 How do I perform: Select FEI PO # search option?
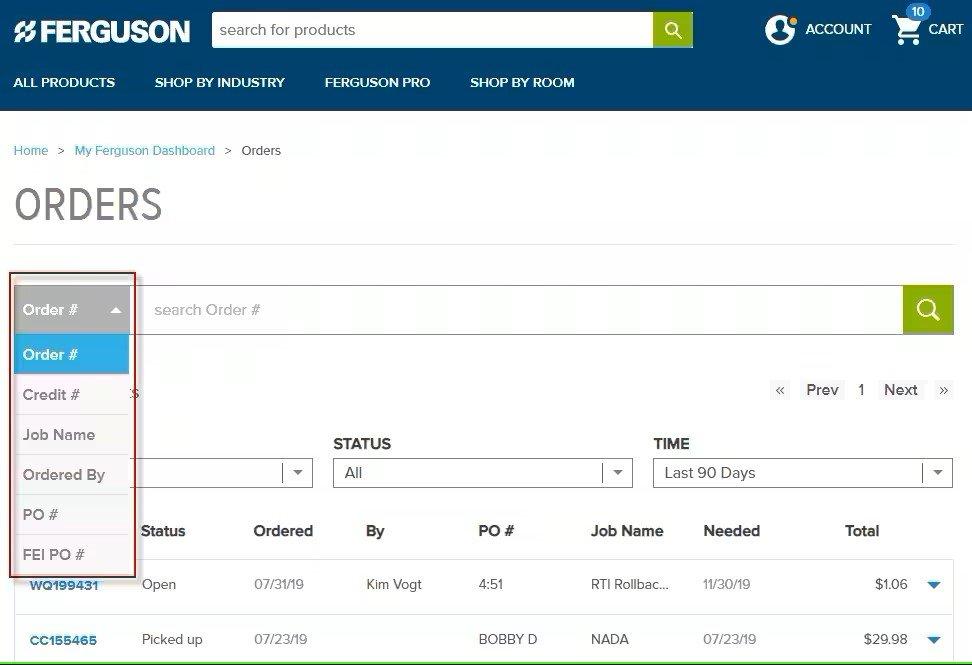pyautogui.click(x=71, y=555)
